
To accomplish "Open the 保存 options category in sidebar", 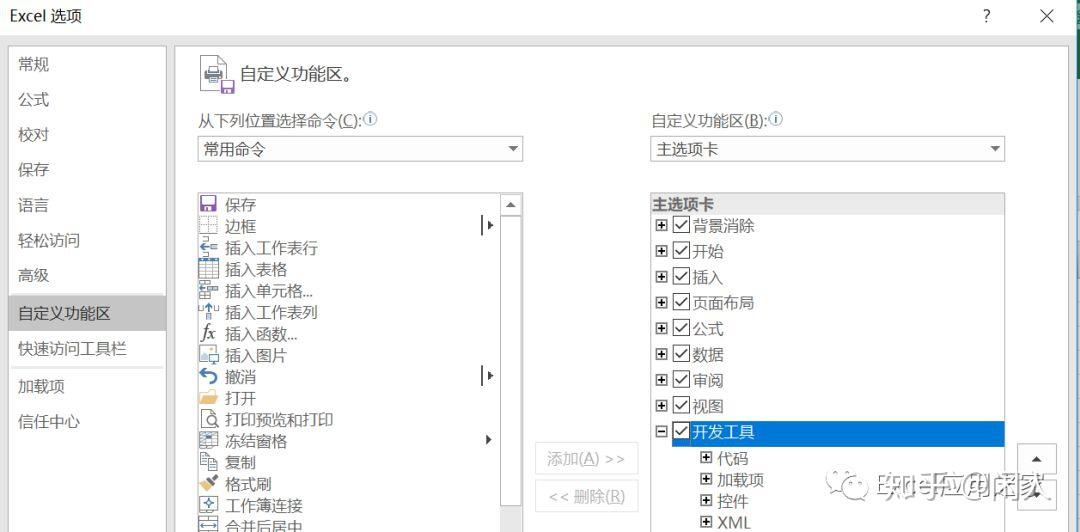I will click(87, 170).
